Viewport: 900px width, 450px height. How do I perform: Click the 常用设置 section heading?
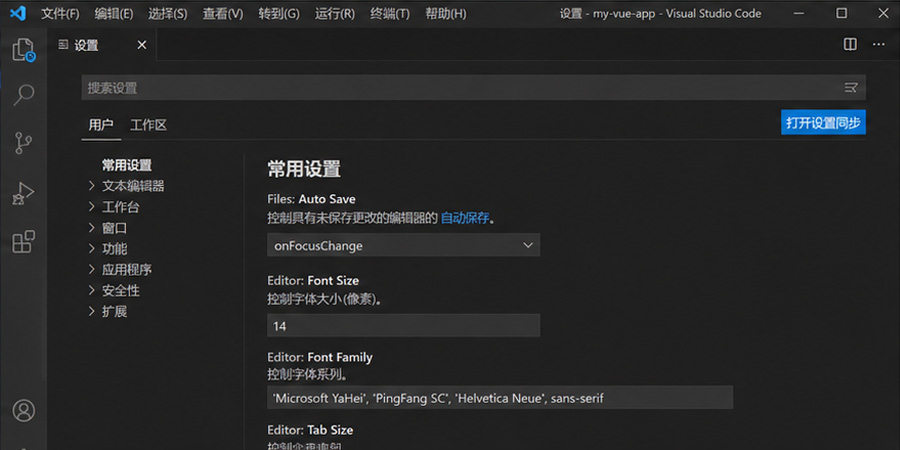[x=304, y=169]
